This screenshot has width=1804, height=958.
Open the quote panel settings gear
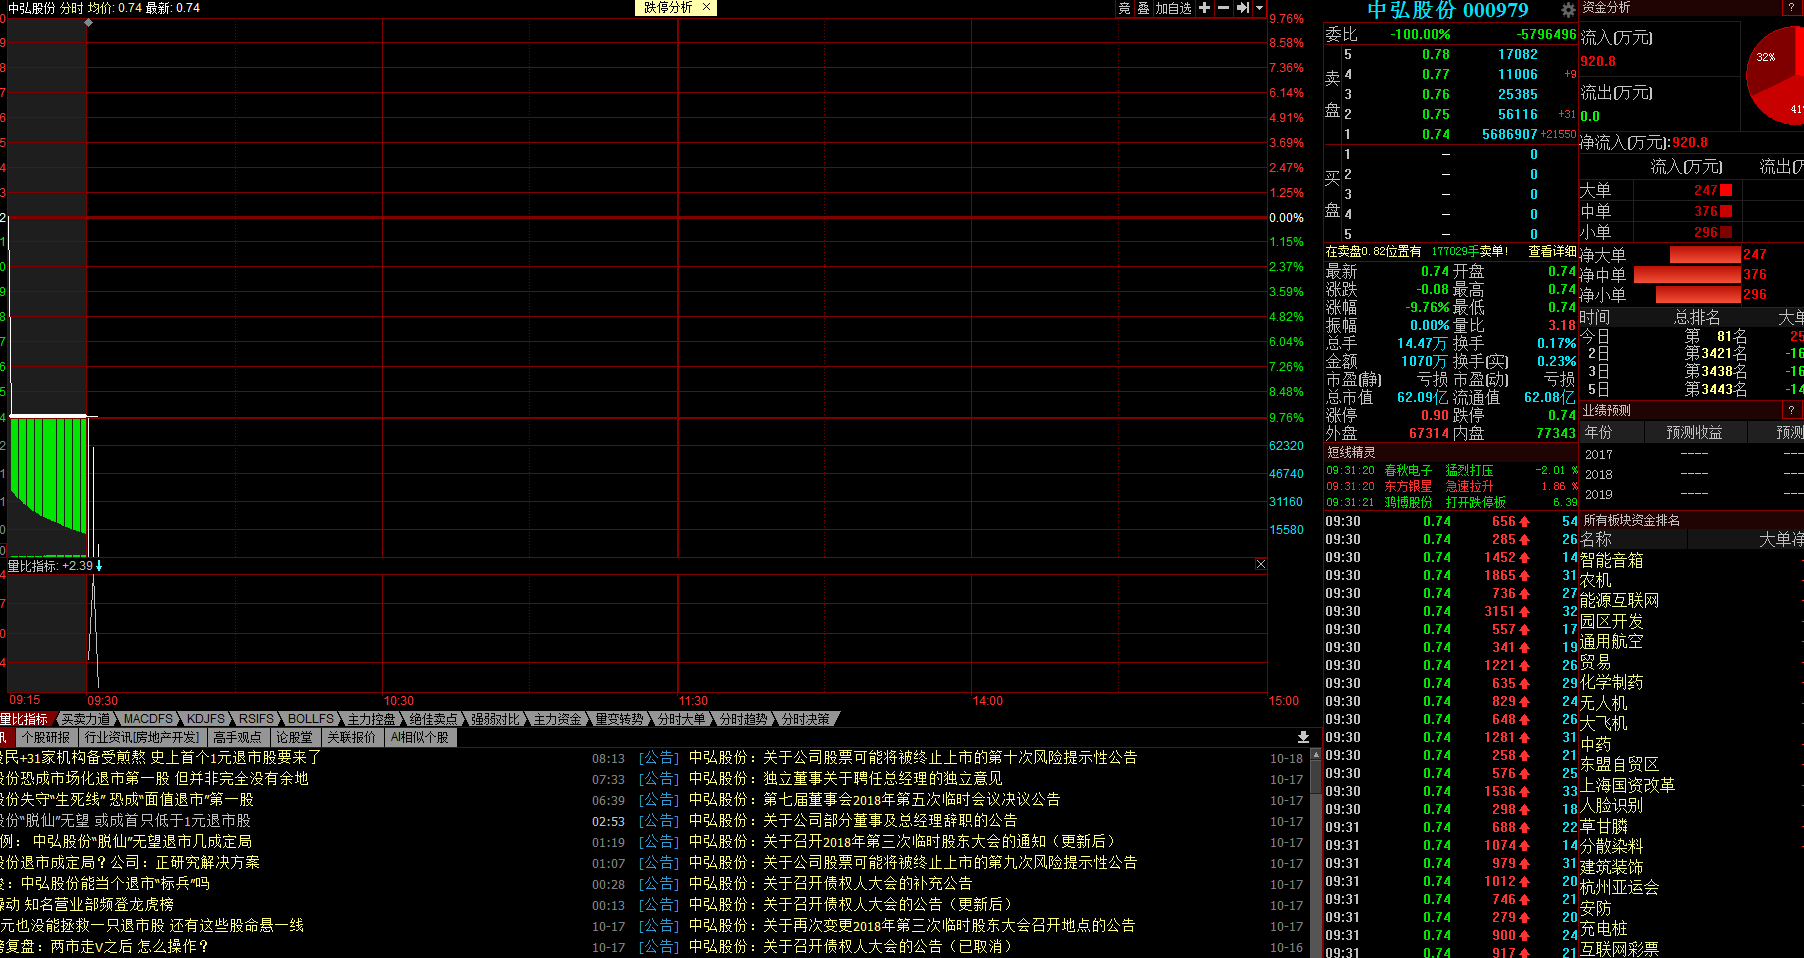coord(1567,10)
